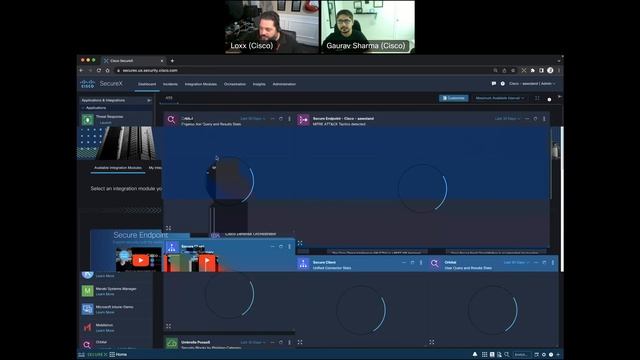Click the Threat Response application icon

87,120
